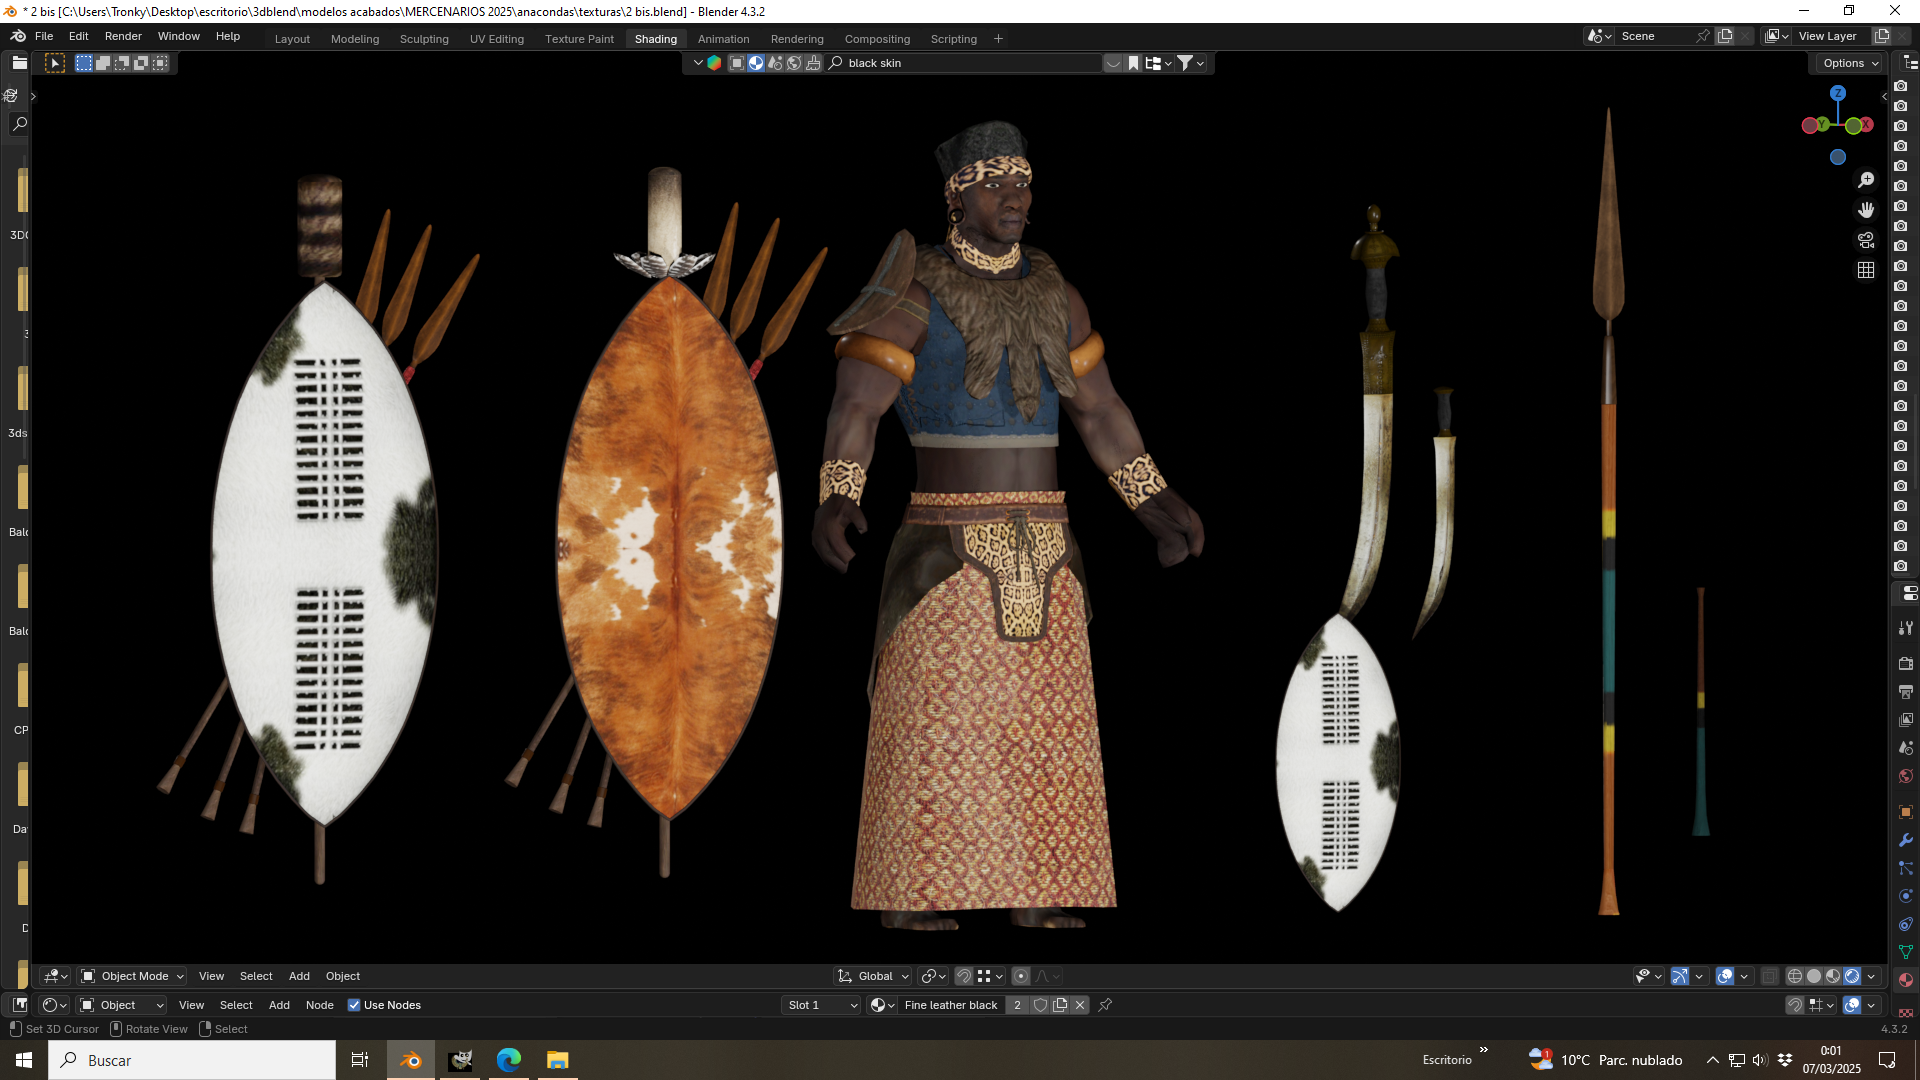Expand the Global transform orientation dropdown
The image size is (1920, 1080).
click(x=874, y=976)
